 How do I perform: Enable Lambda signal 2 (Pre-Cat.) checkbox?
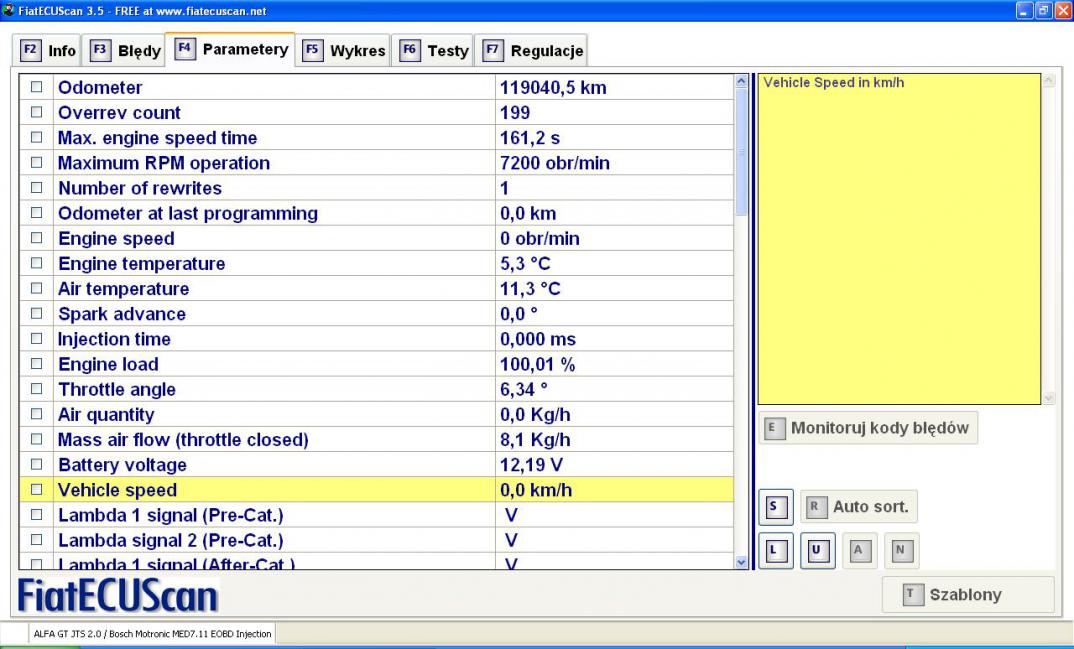(x=36, y=540)
